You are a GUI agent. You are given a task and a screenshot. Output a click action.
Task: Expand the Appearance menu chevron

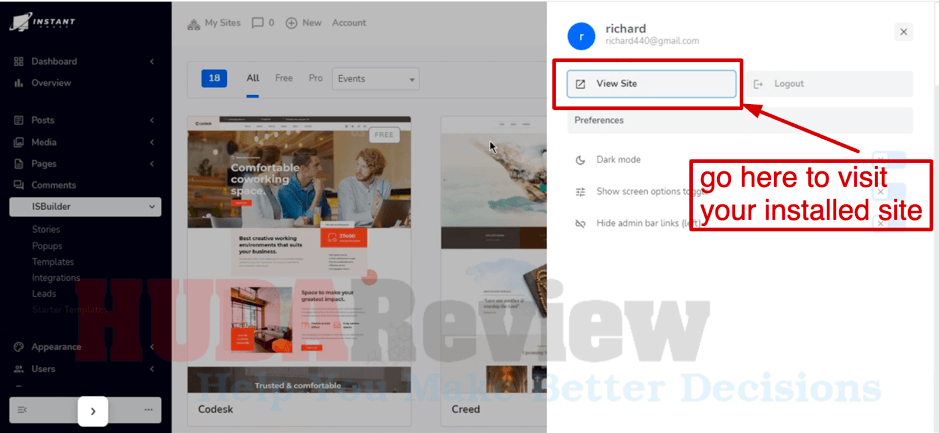click(x=152, y=347)
